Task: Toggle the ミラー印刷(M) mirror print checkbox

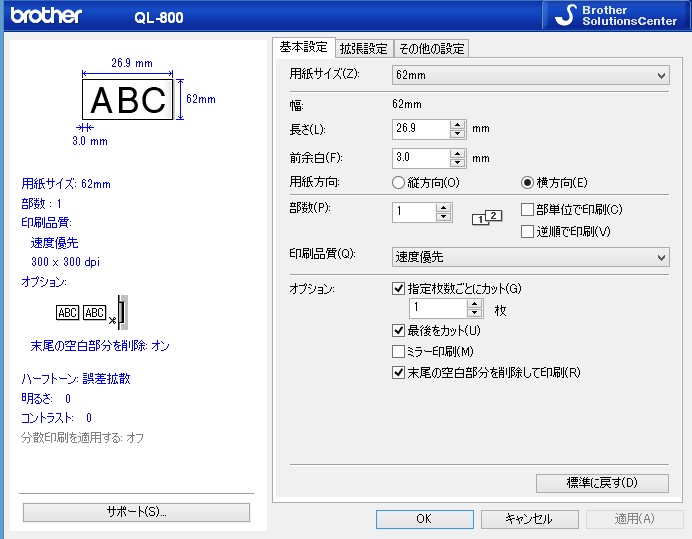Action: (400, 351)
